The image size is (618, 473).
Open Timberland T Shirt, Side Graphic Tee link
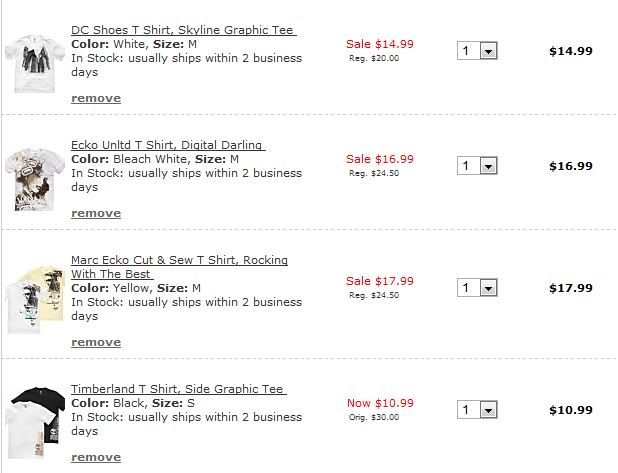179,389
